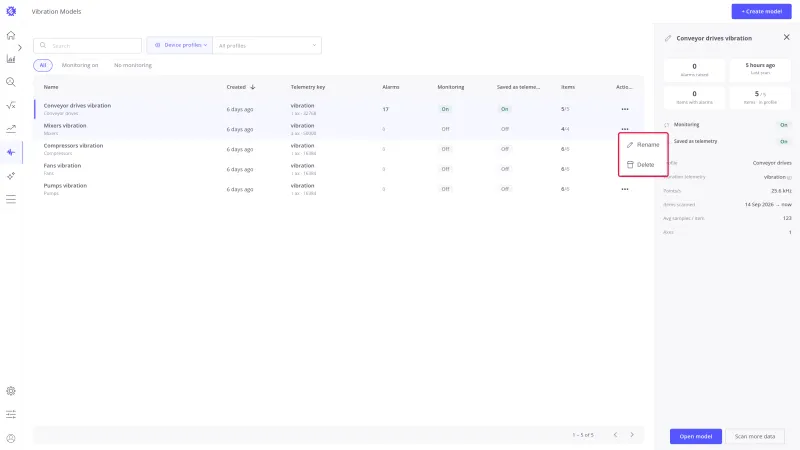Close the Conveyor drives vibration details panel
The width and height of the screenshot is (800, 450).
pos(786,37)
